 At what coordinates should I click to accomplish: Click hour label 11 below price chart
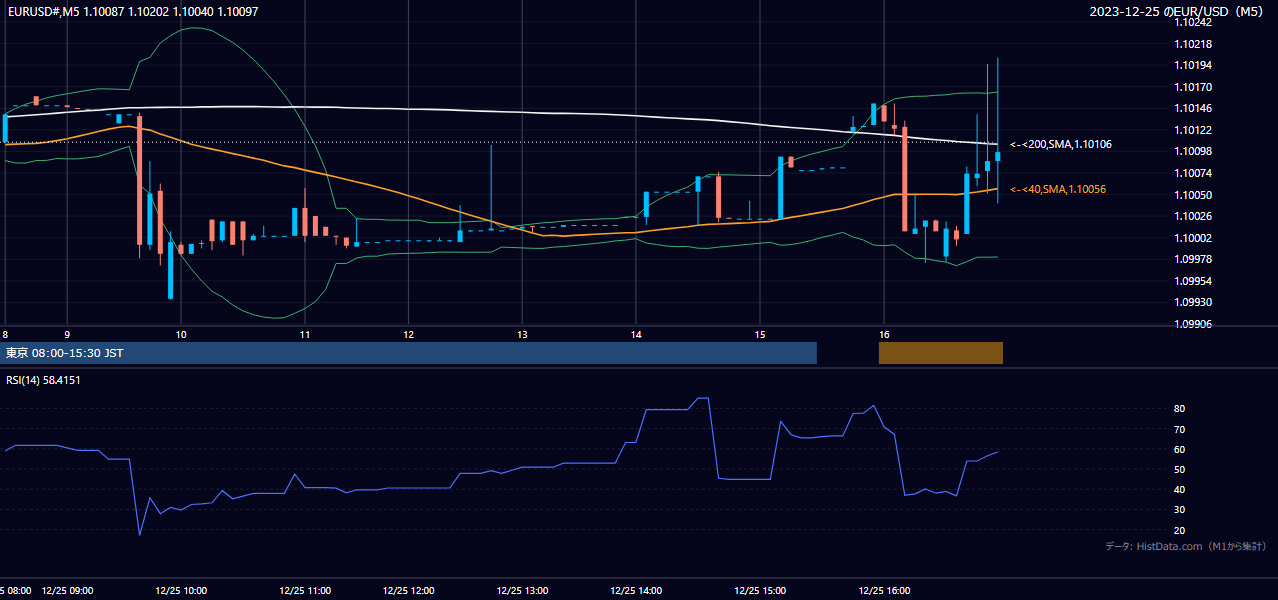(x=304, y=334)
